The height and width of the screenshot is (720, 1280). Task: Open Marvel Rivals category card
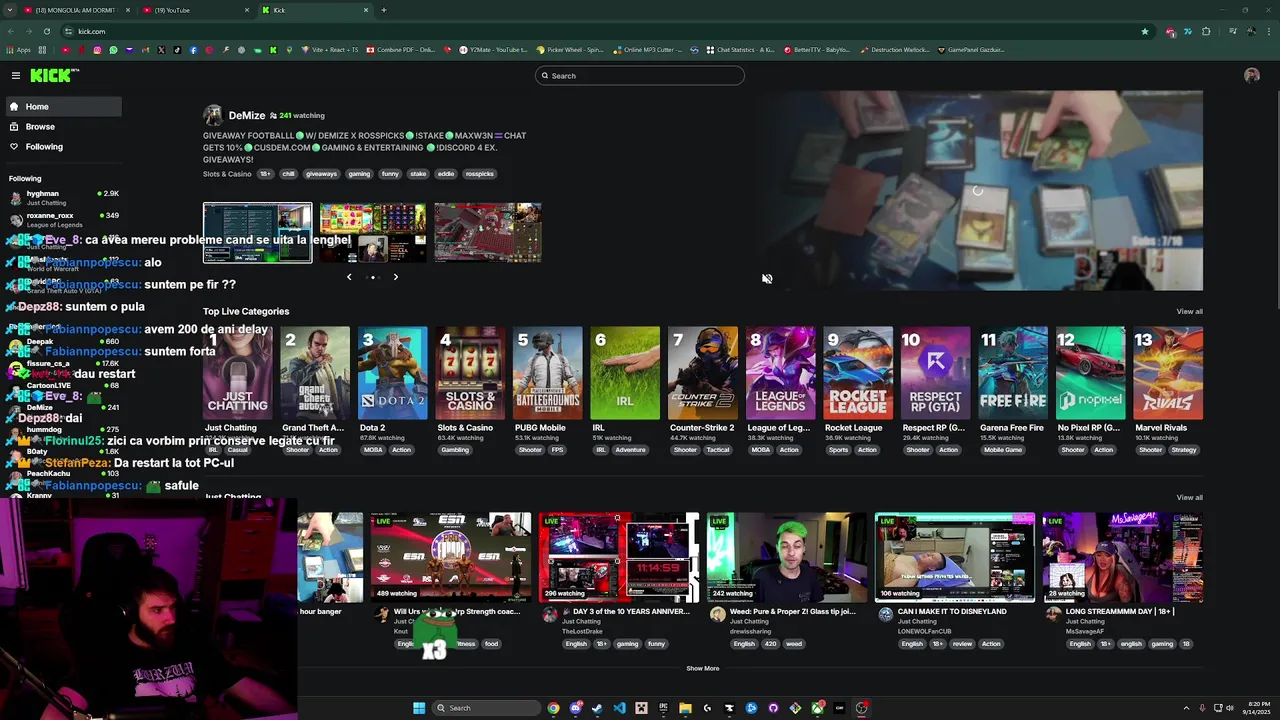tap(1168, 373)
